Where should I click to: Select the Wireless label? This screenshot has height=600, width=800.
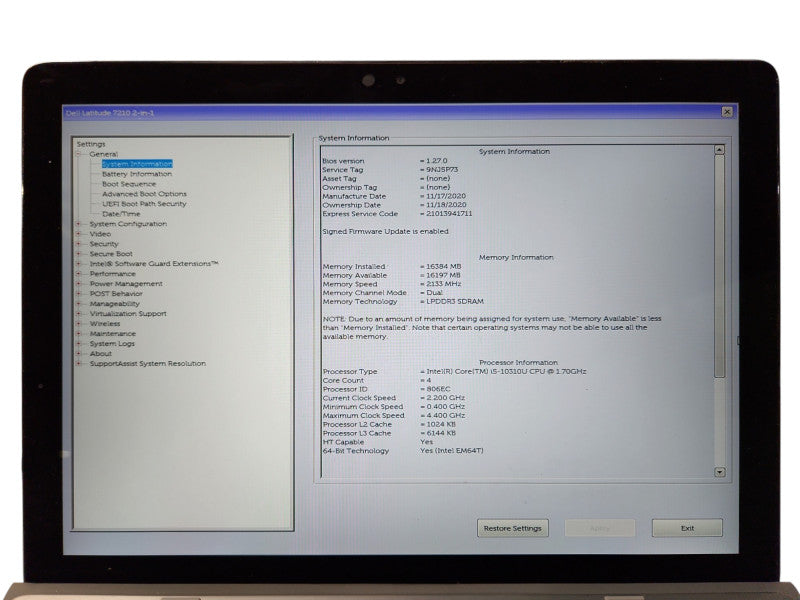click(105, 323)
